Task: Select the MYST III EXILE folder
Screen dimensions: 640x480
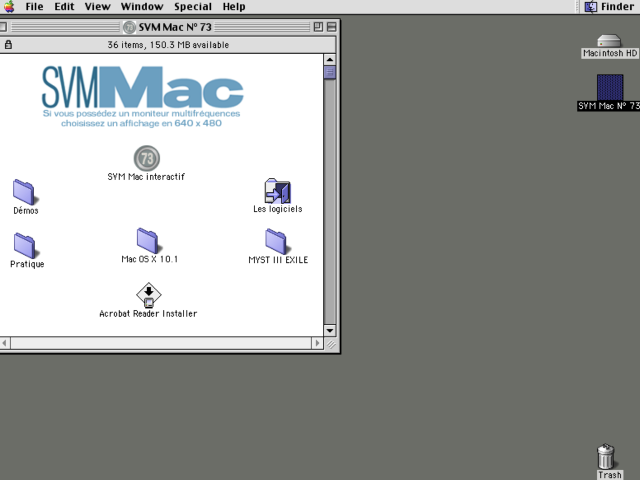Action: point(277,241)
